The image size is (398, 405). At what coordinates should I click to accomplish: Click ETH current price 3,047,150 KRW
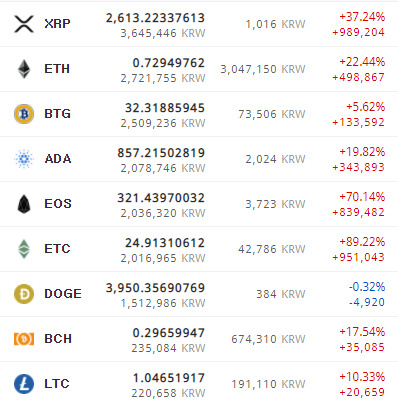(x=263, y=69)
